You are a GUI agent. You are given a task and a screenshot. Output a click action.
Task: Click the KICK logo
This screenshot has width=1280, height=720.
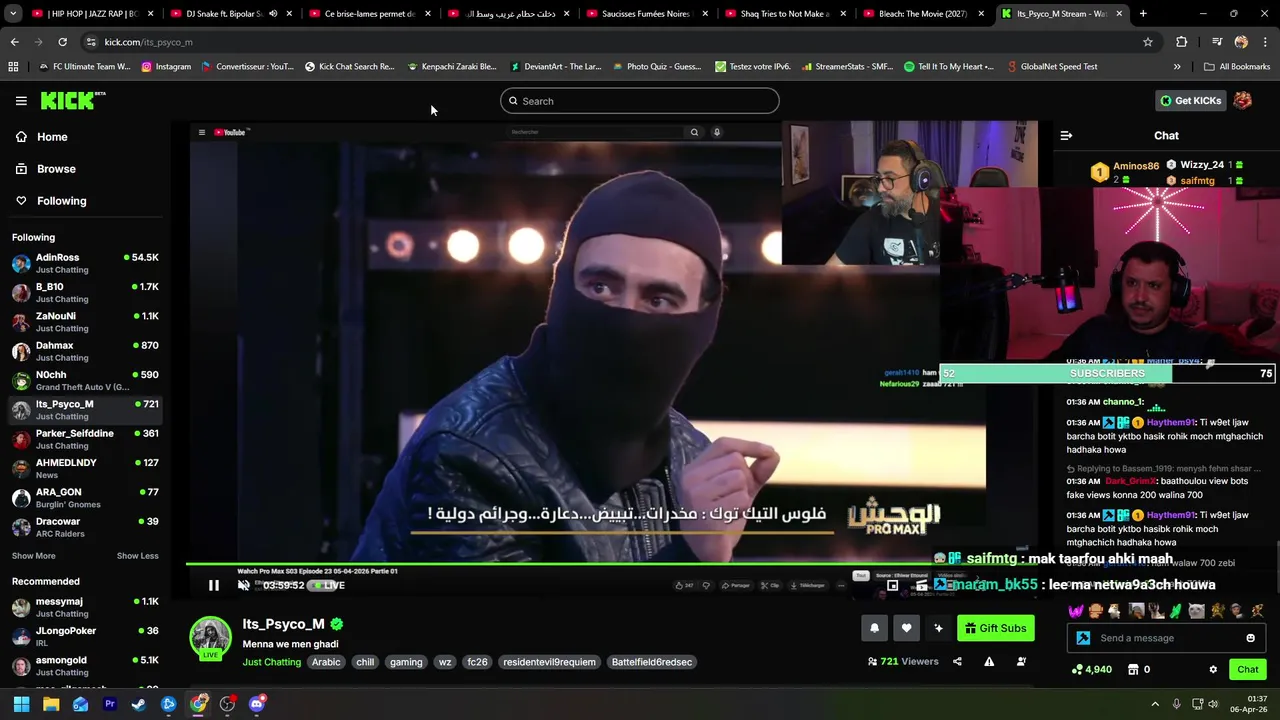(72, 100)
